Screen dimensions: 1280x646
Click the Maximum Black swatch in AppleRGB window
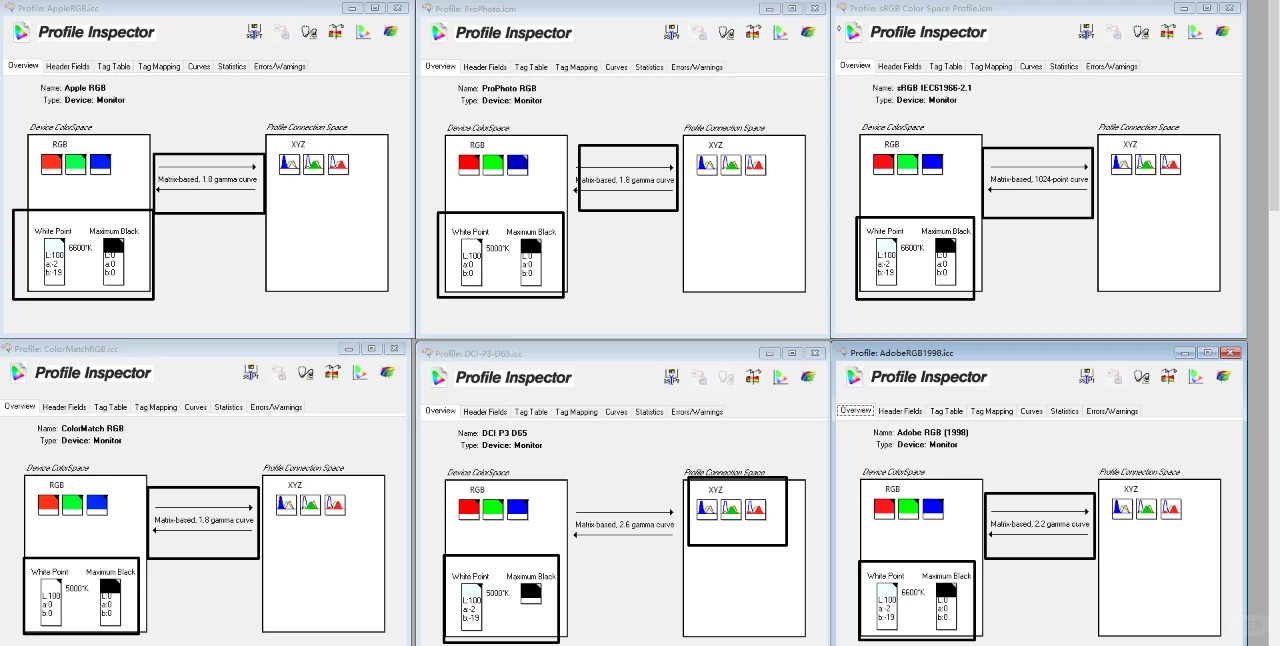click(113, 261)
